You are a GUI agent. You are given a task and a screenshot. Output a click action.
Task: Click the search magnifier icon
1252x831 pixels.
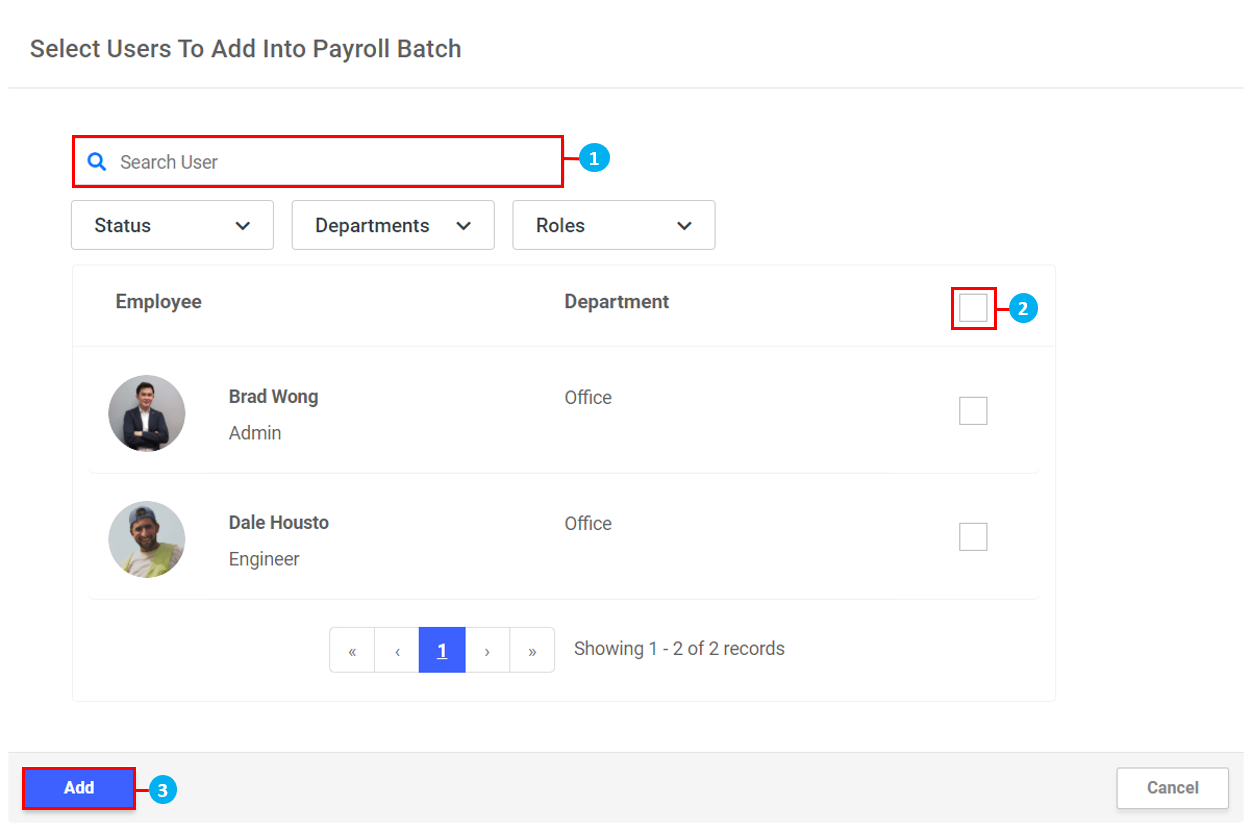(x=97, y=162)
